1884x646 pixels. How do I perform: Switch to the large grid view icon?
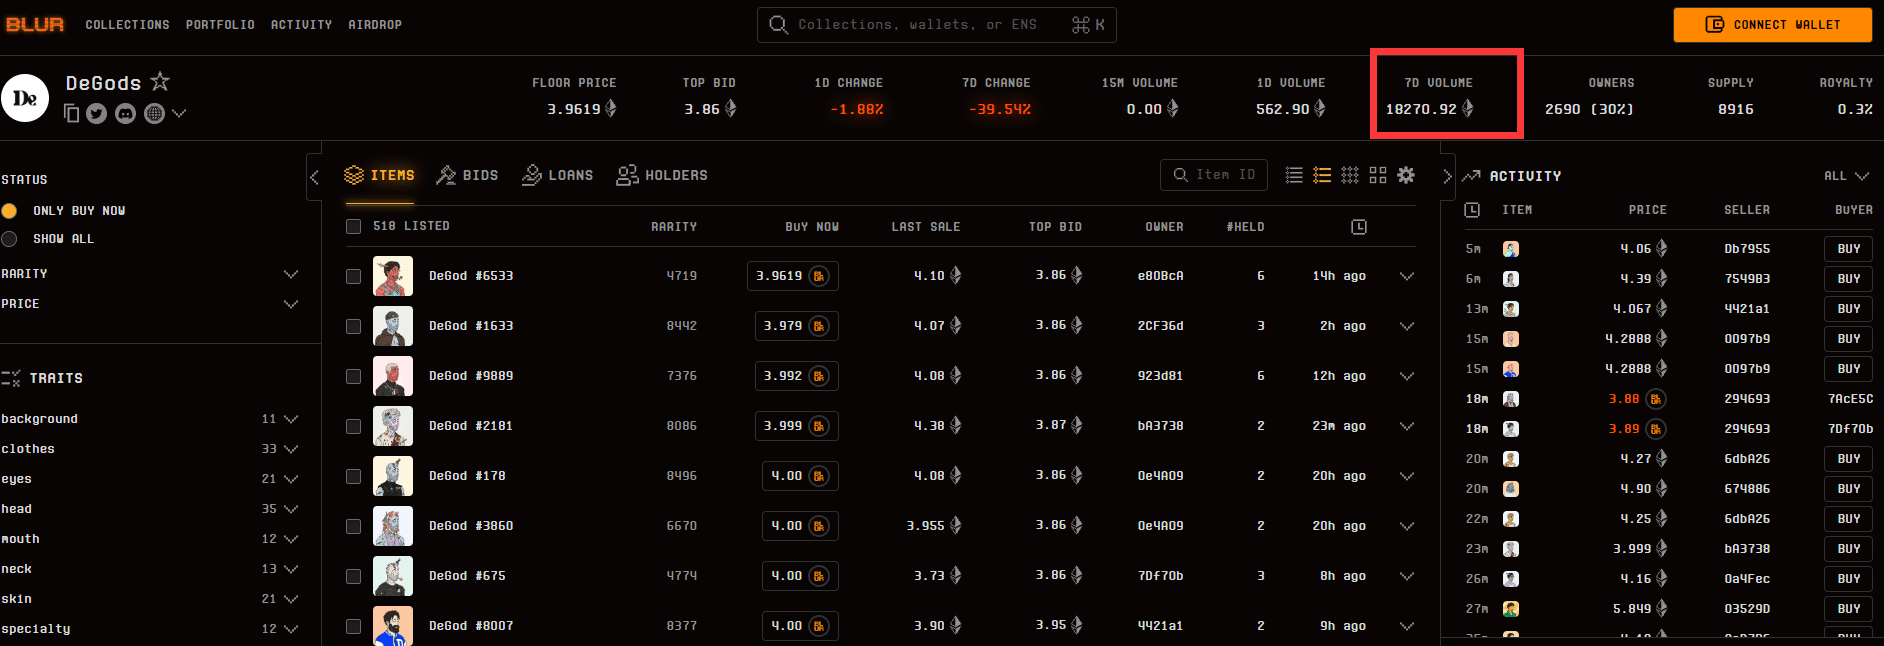pyautogui.click(x=1378, y=175)
